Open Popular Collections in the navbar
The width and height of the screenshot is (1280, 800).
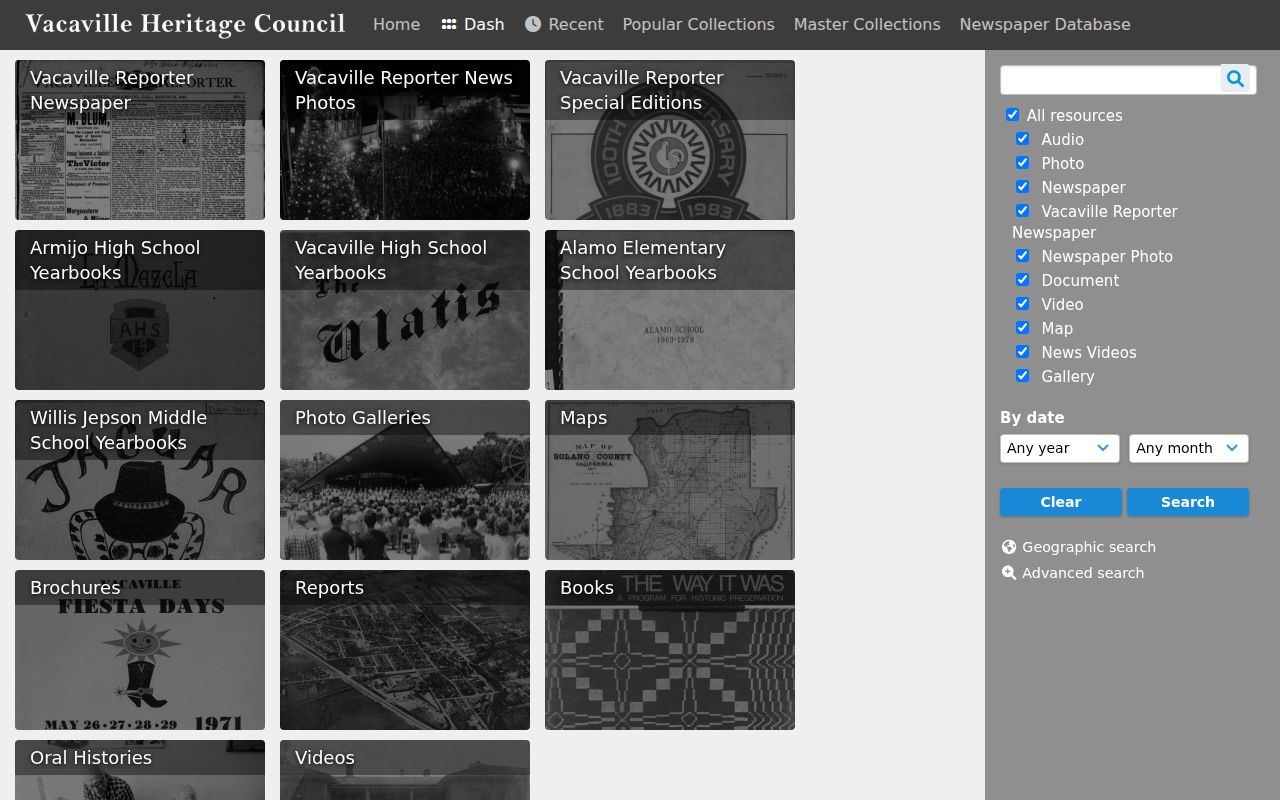click(698, 24)
